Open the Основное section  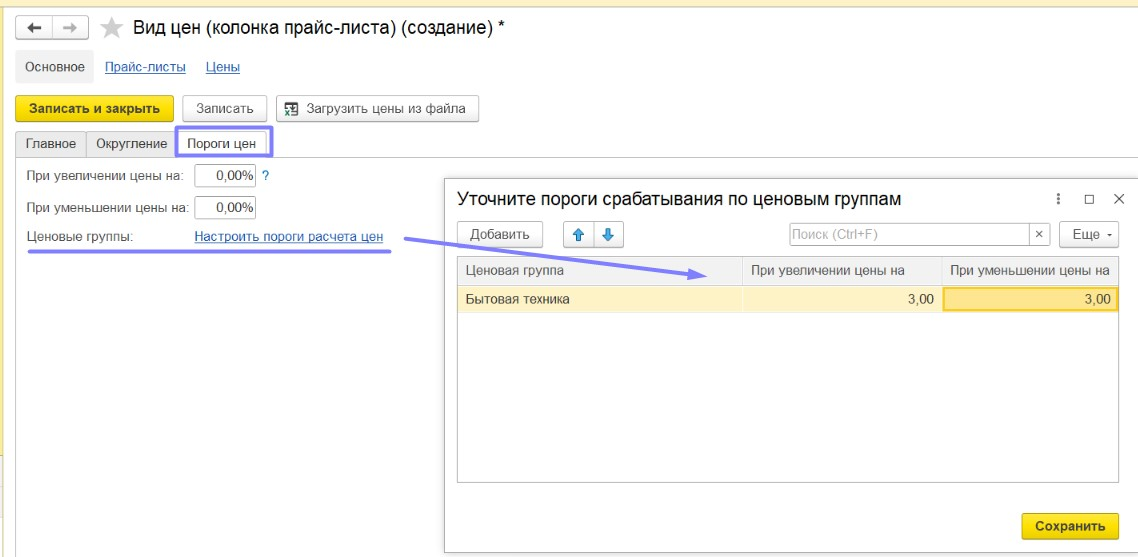54,67
